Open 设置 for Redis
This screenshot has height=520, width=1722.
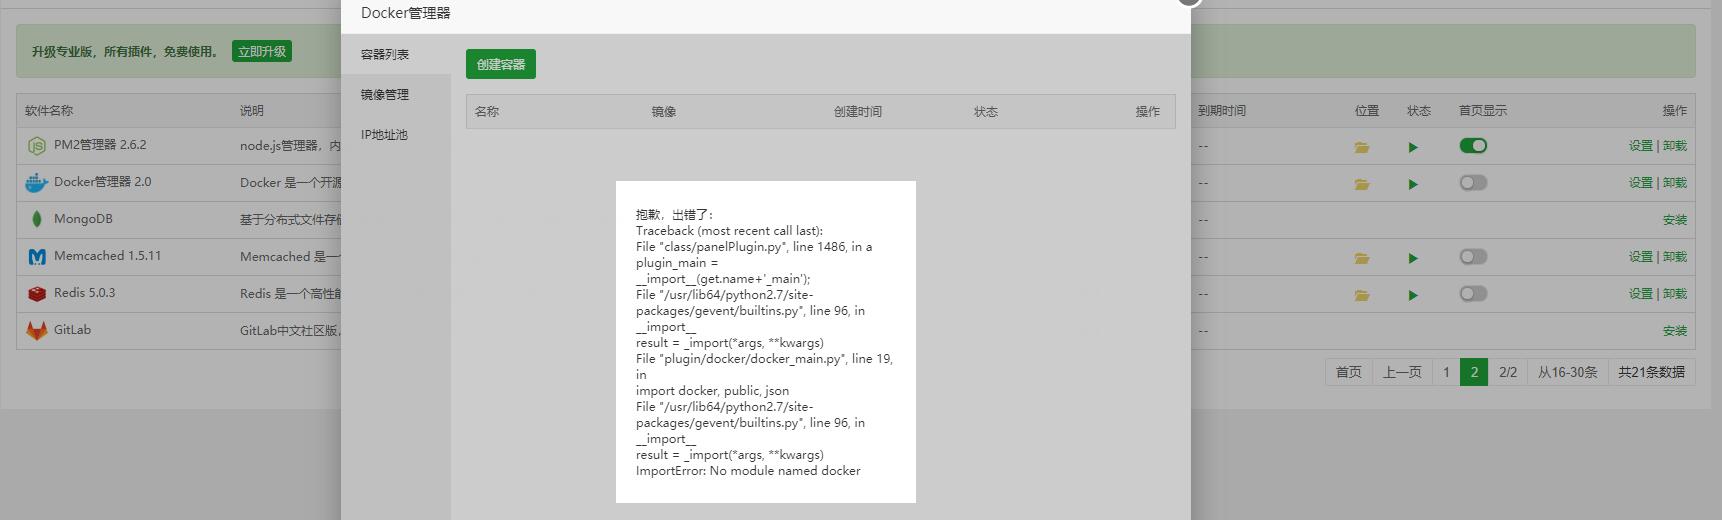pos(1640,294)
